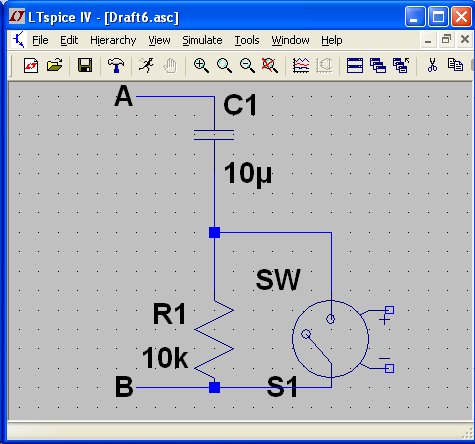Minimize the LTspice IV application window
475x444 pixels.
pos(415,16)
